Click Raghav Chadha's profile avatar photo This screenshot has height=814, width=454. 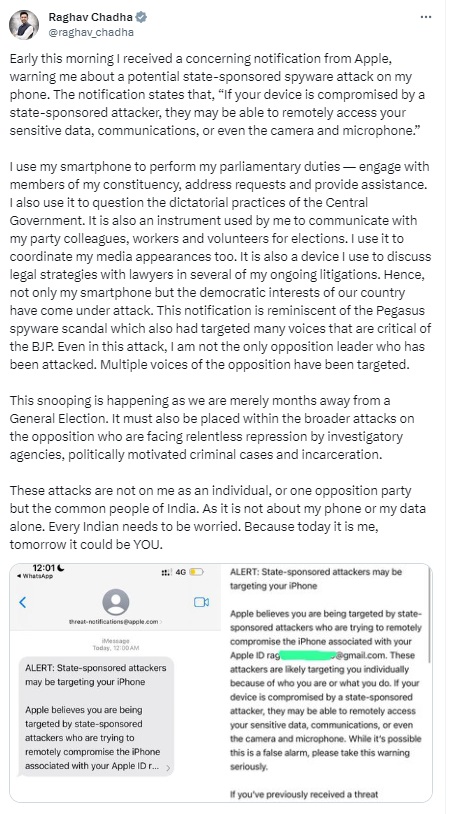pos(24,25)
